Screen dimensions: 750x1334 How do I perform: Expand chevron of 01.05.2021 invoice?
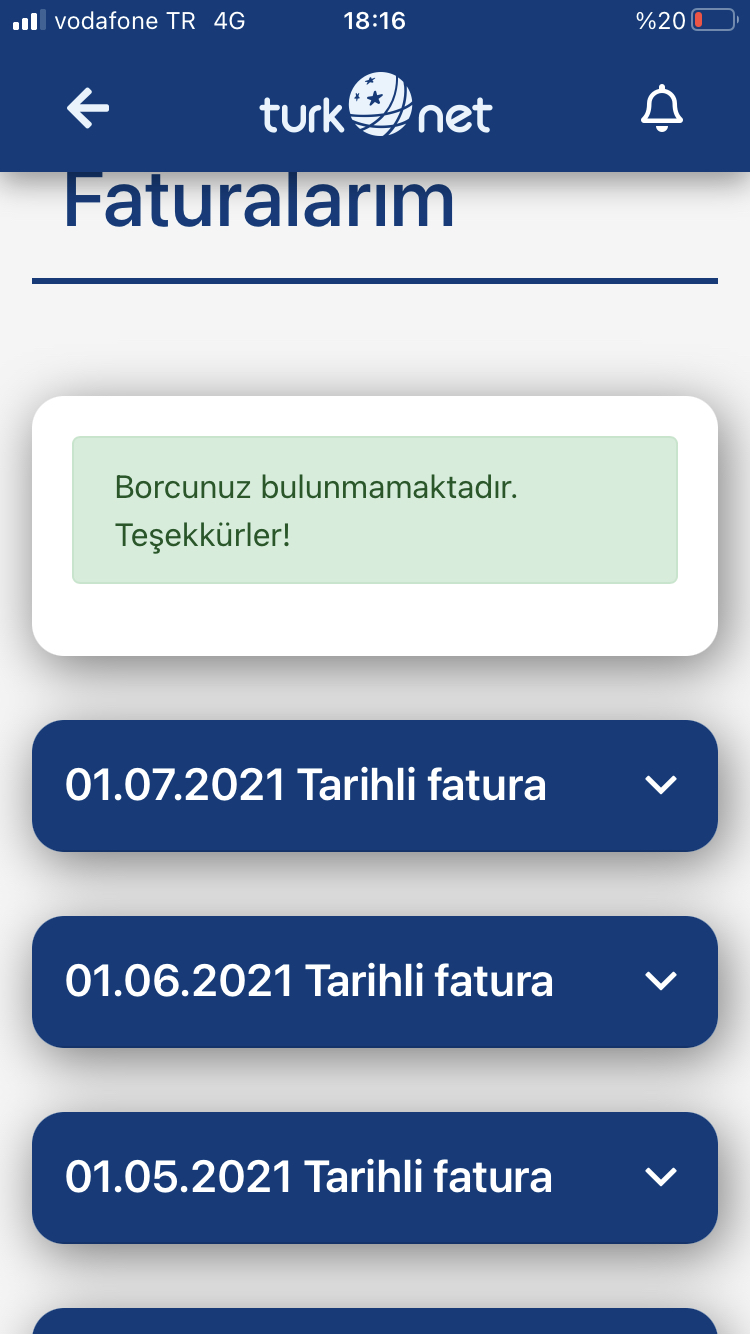pyautogui.click(x=661, y=1178)
